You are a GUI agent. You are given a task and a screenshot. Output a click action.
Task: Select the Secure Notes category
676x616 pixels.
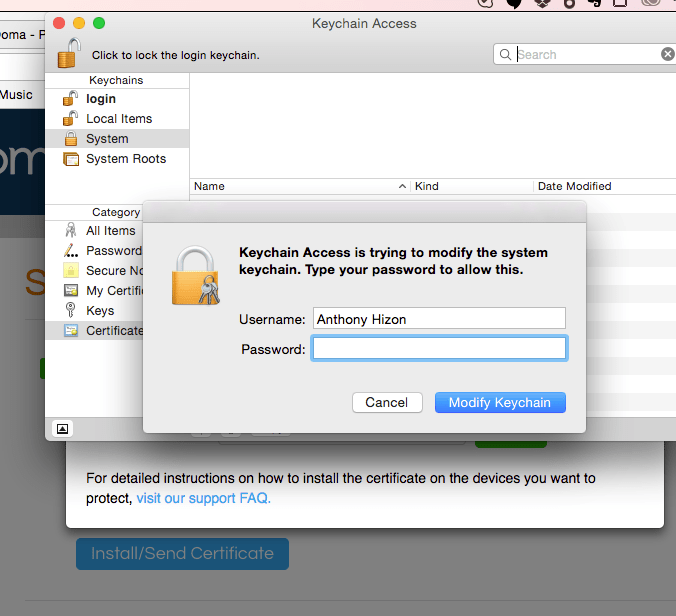(x=94, y=270)
